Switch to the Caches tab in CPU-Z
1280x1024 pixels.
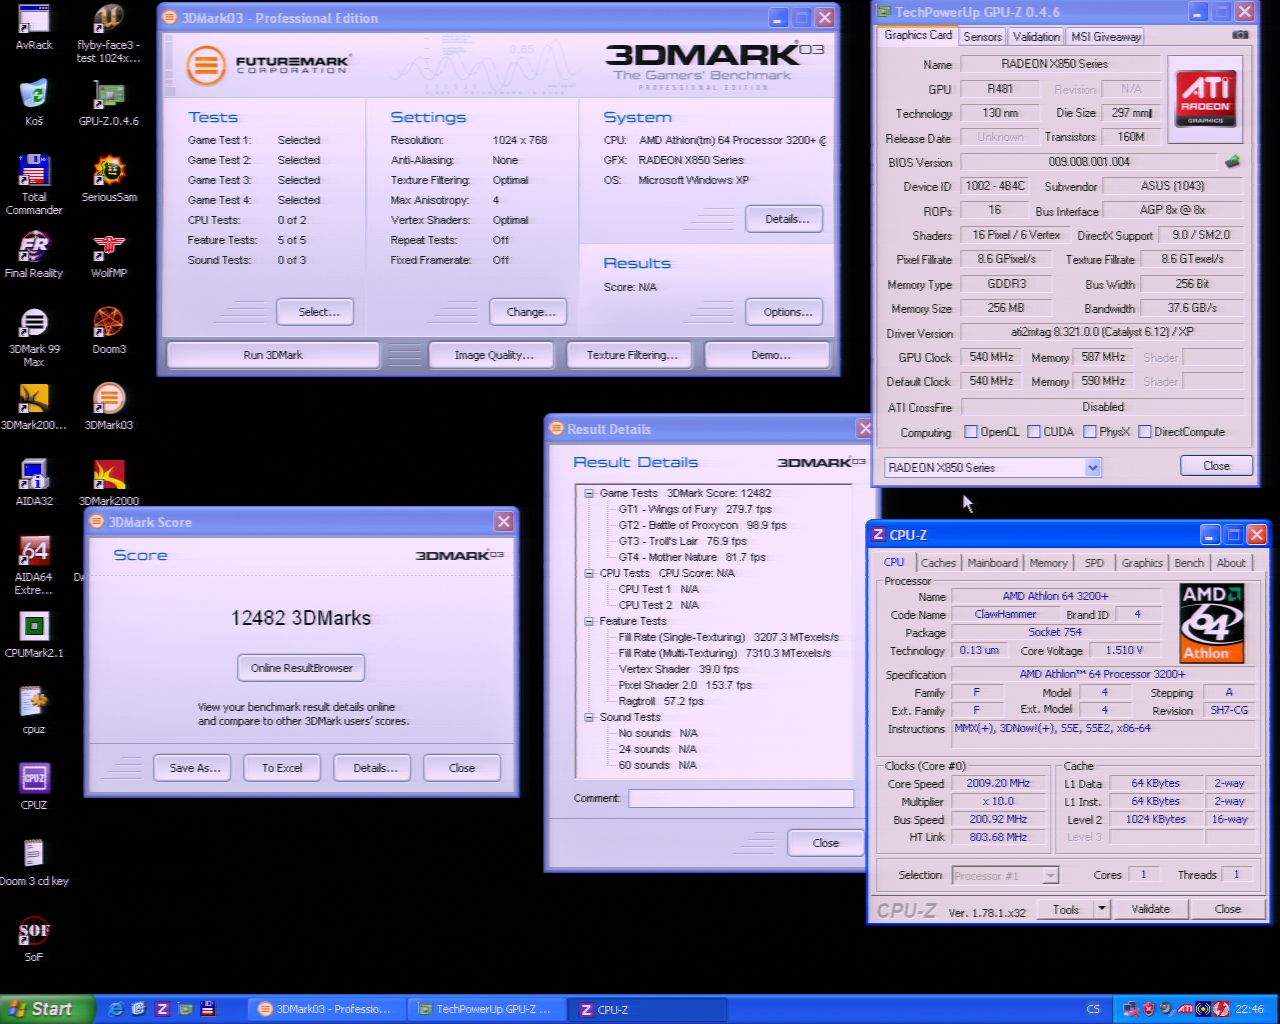[938, 563]
